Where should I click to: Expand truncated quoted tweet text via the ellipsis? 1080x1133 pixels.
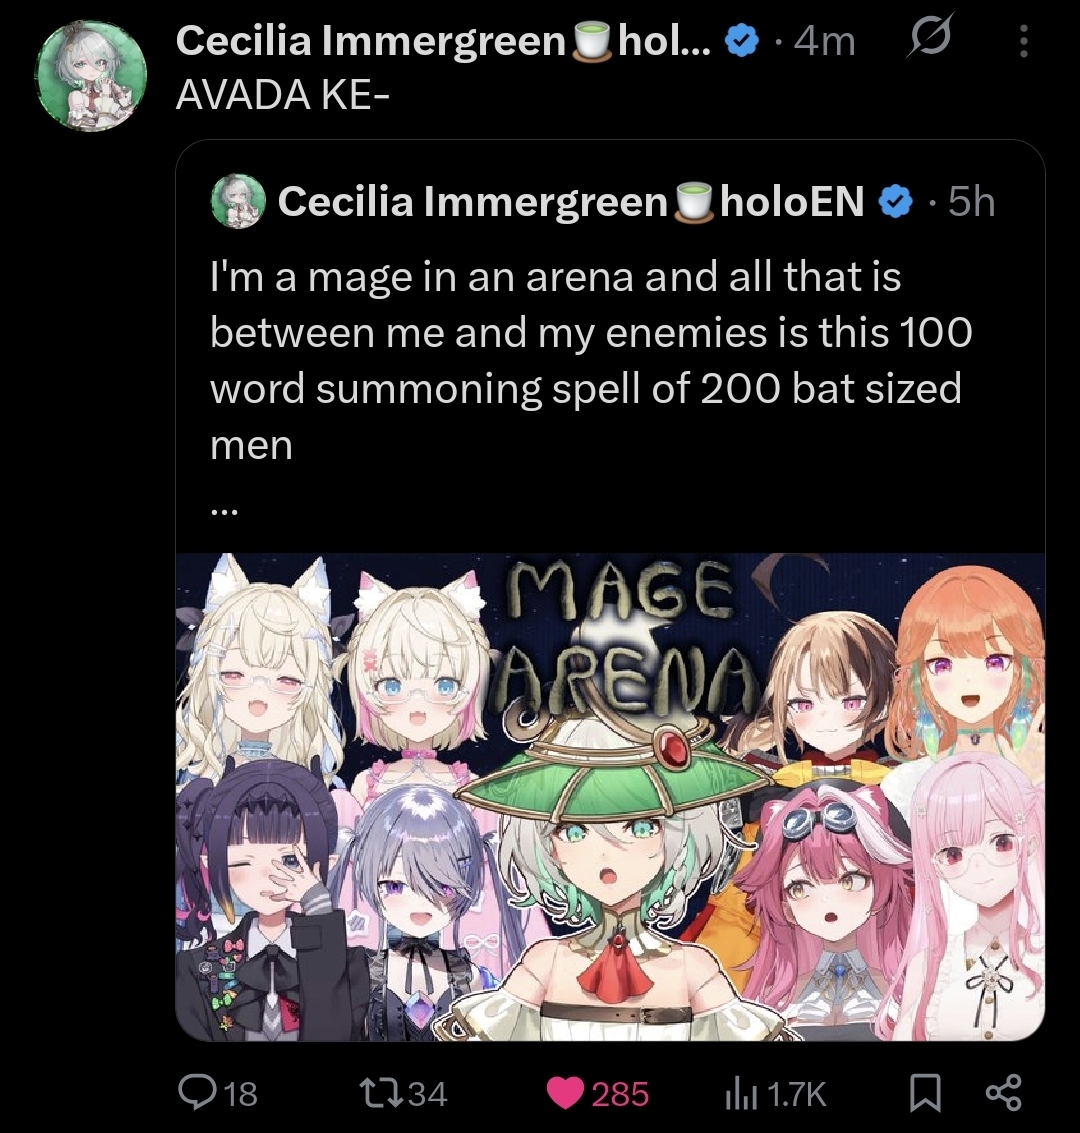[x=224, y=512]
